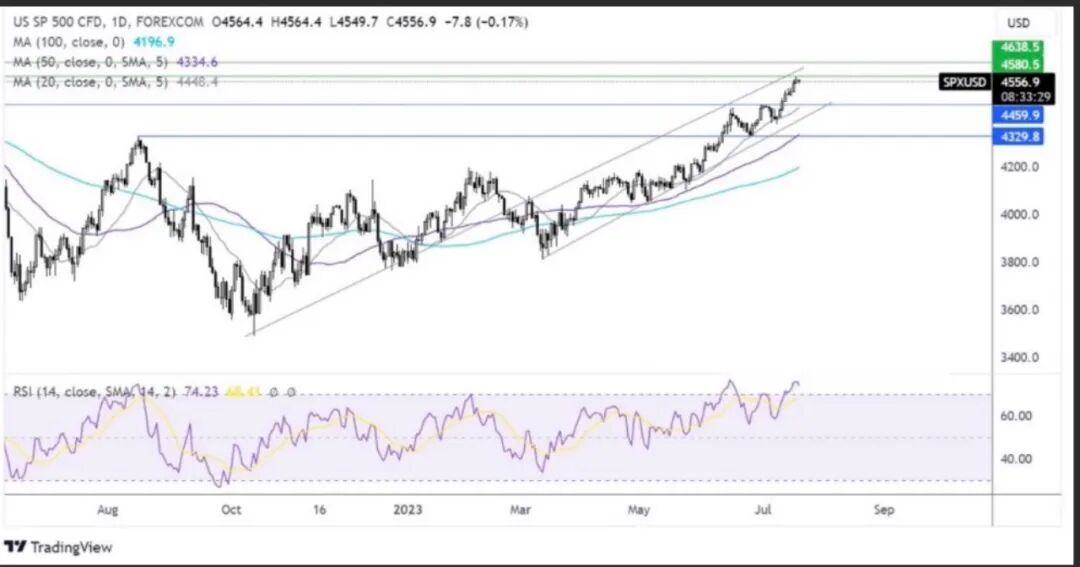This screenshot has width=1080, height=567.
Task: Select the MA (100, close, 0) indicator legend
Action: point(69,42)
